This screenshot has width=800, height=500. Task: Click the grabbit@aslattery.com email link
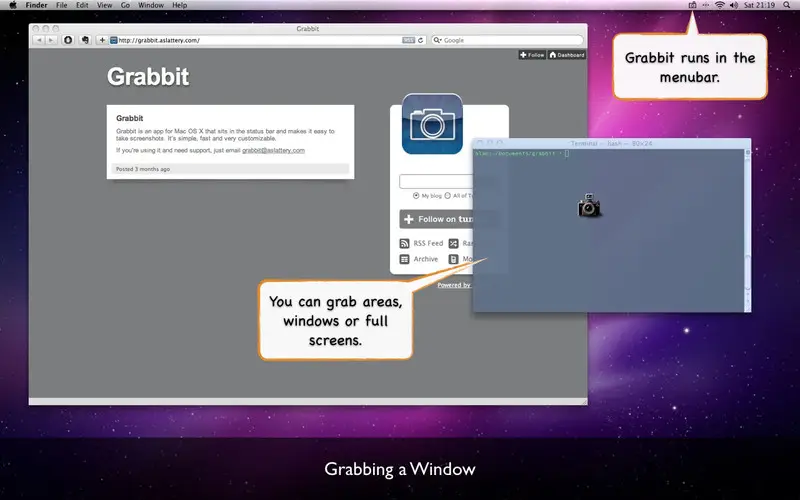273,151
